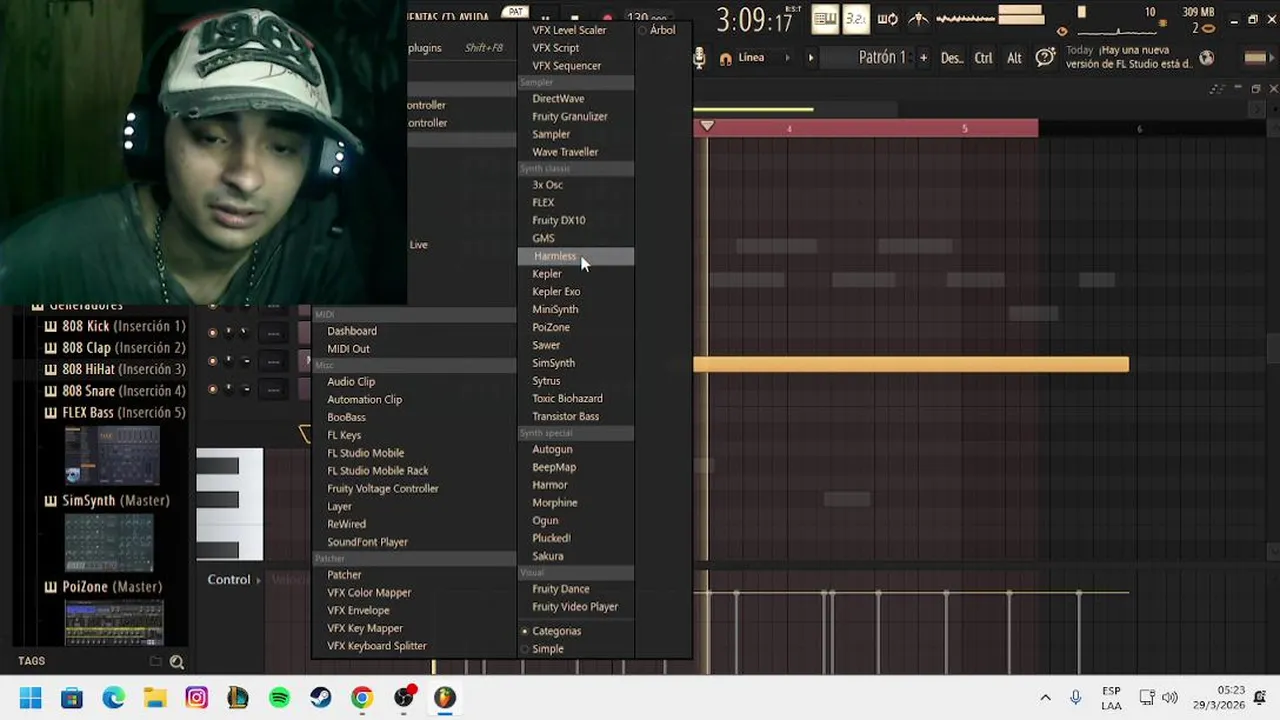Choose Fruity Granulizer from the plugin menu
The height and width of the screenshot is (720, 1280).
pyautogui.click(x=576, y=117)
